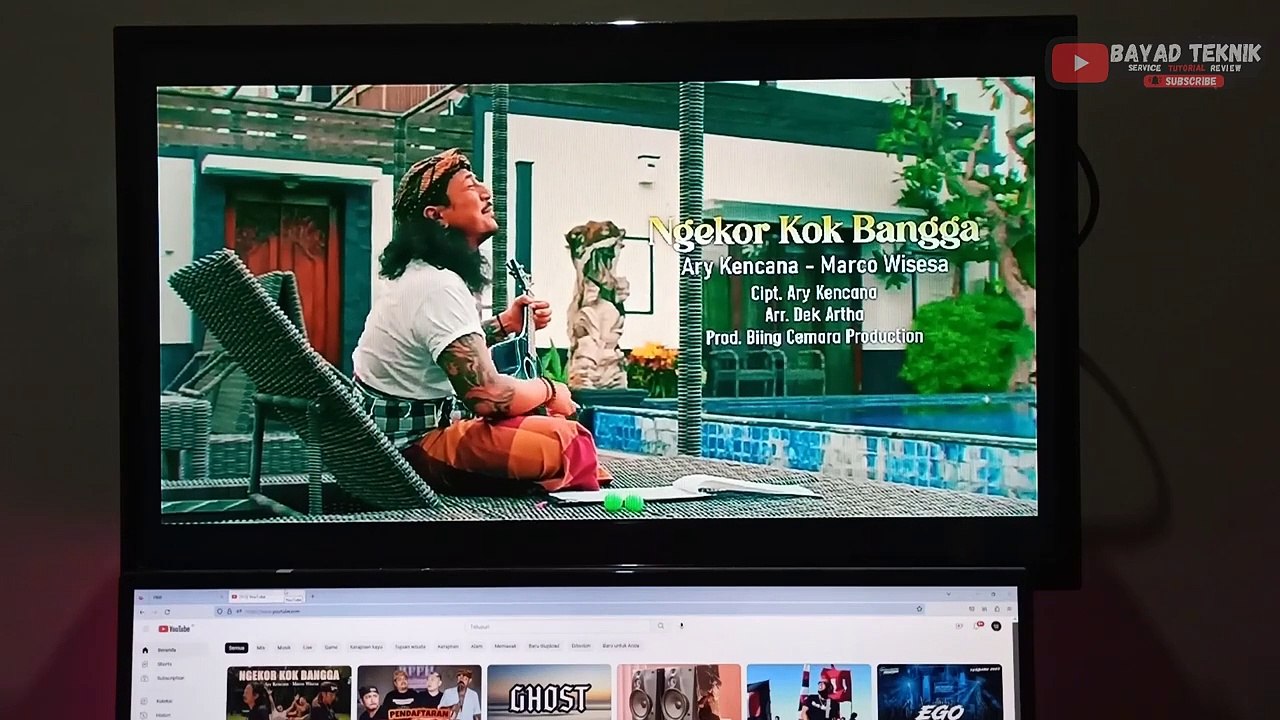Select the Musik filter chip
This screenshot has width=1280, height=720.
[284, 647]
